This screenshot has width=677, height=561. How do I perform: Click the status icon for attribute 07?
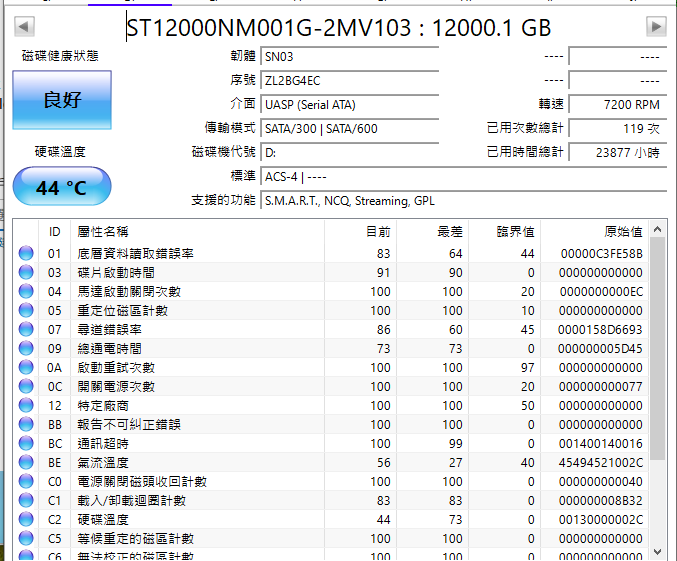tap(26, 329)
